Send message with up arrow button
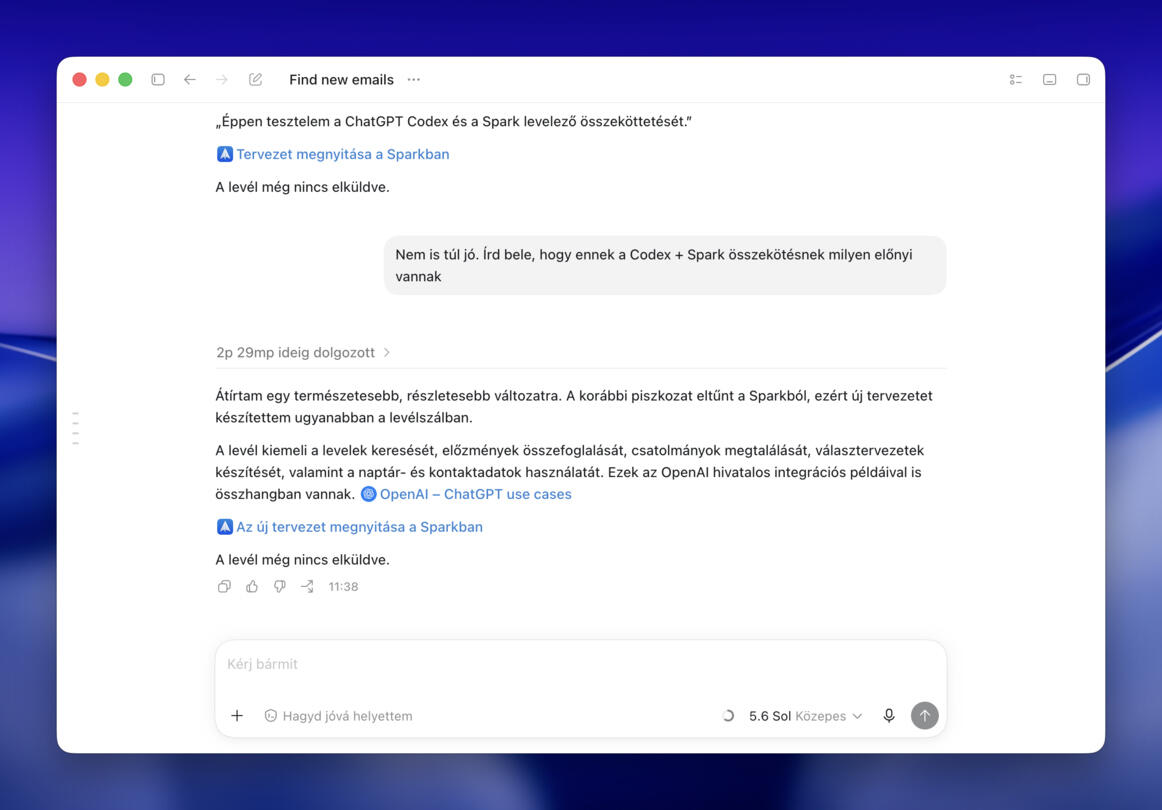 (x=924, y=716)
